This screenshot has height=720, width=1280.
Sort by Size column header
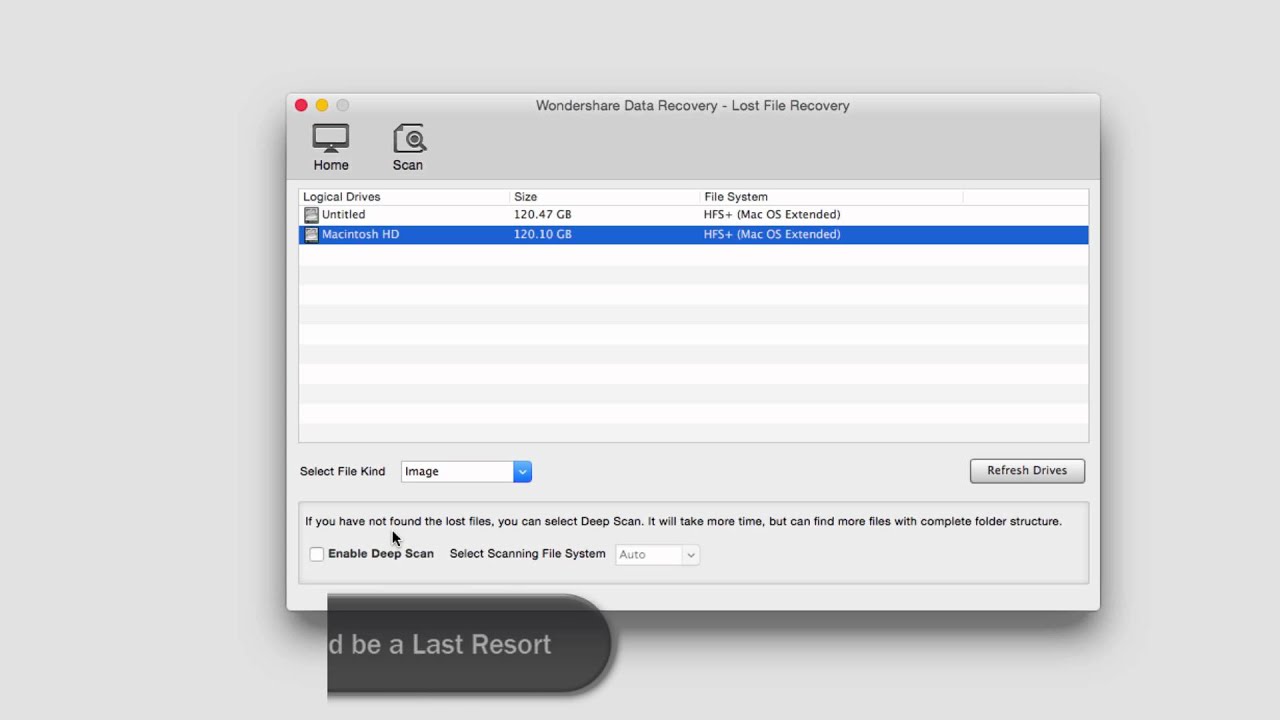click(605, 197)
